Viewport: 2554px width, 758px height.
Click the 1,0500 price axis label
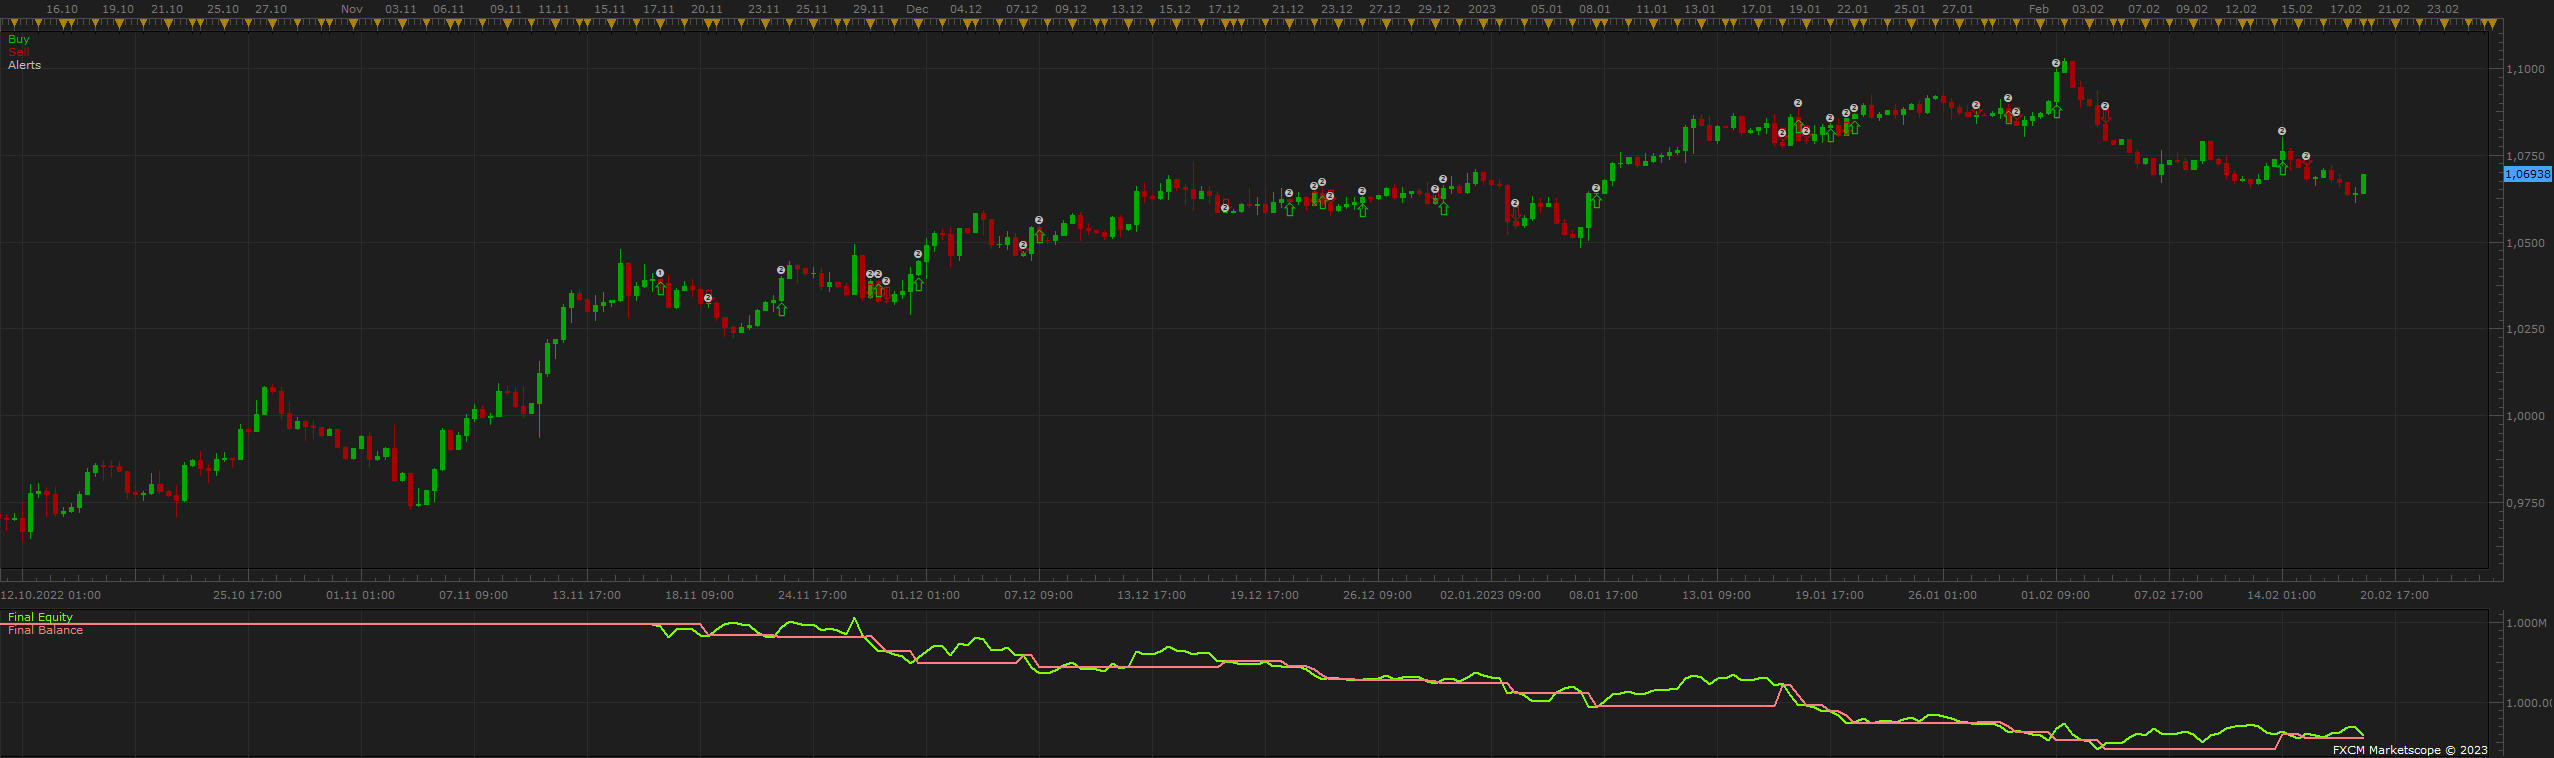point(2526,243)
